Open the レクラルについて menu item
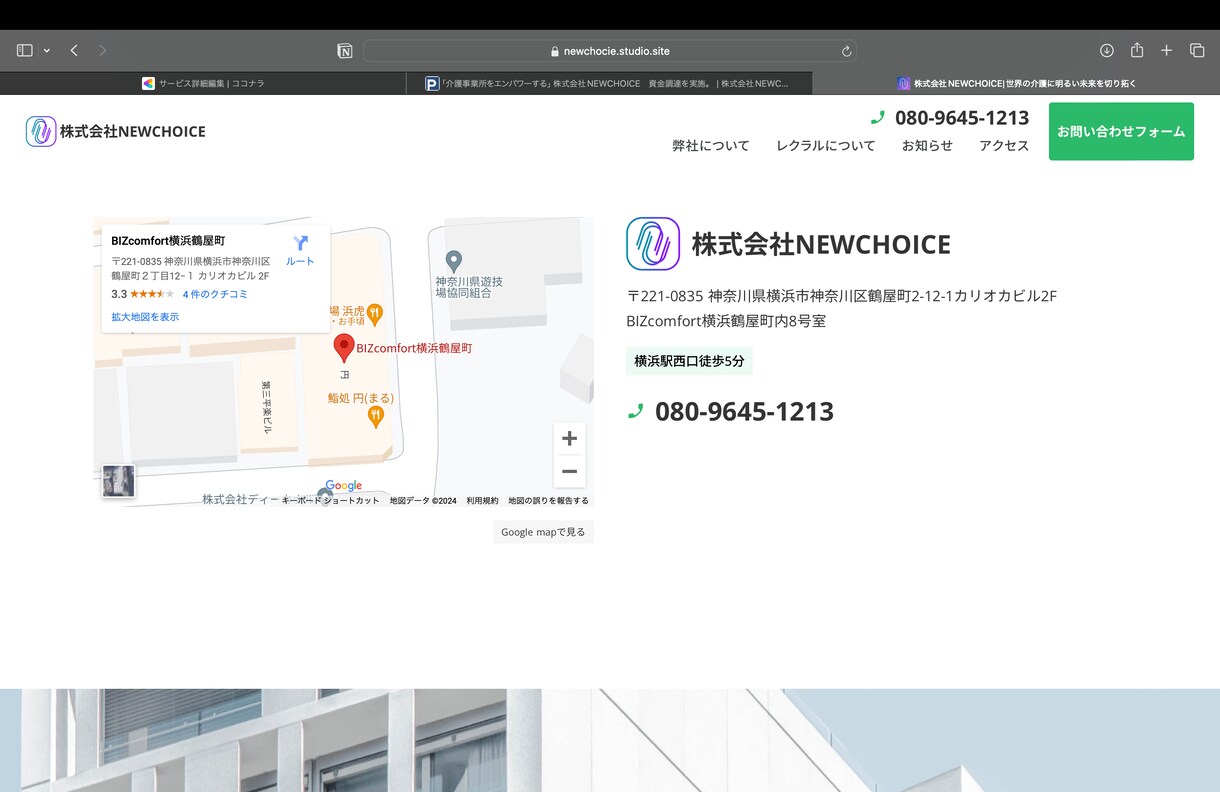 pyautogui.click(x=825, y=146)
